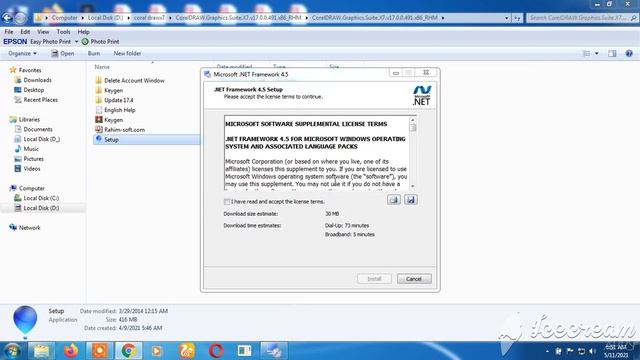Click the Explorer back navigation arrow

(x=7, y=18)
